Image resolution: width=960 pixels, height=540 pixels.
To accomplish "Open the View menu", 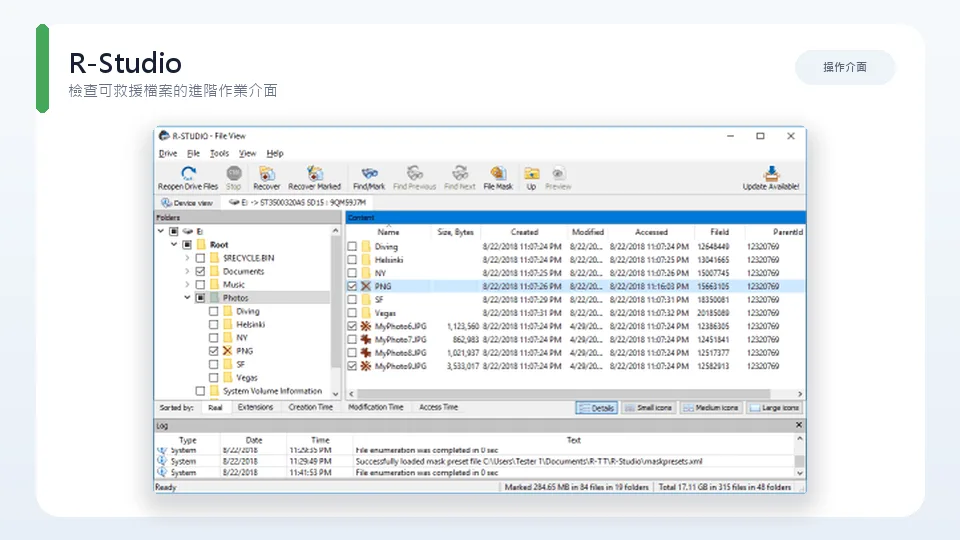I will pyautogui.click(x=247, y=153).
